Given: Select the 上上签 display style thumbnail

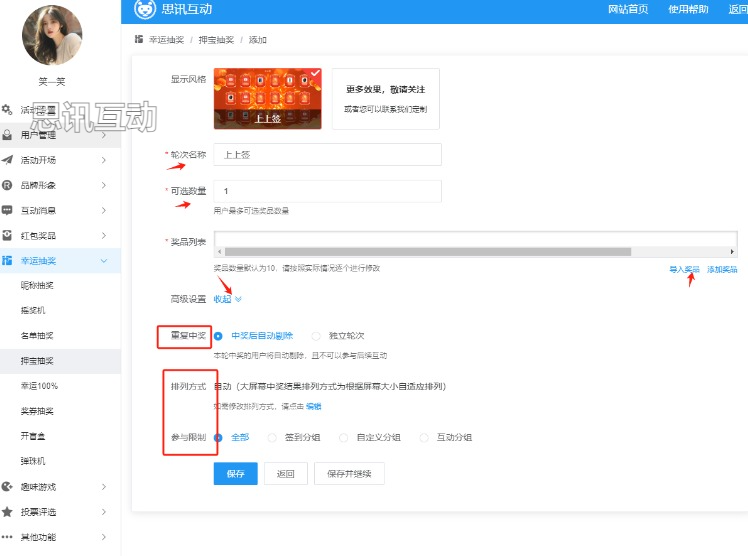Looking at the screenshot, I should pyautogui.click(x=268, y=99).
